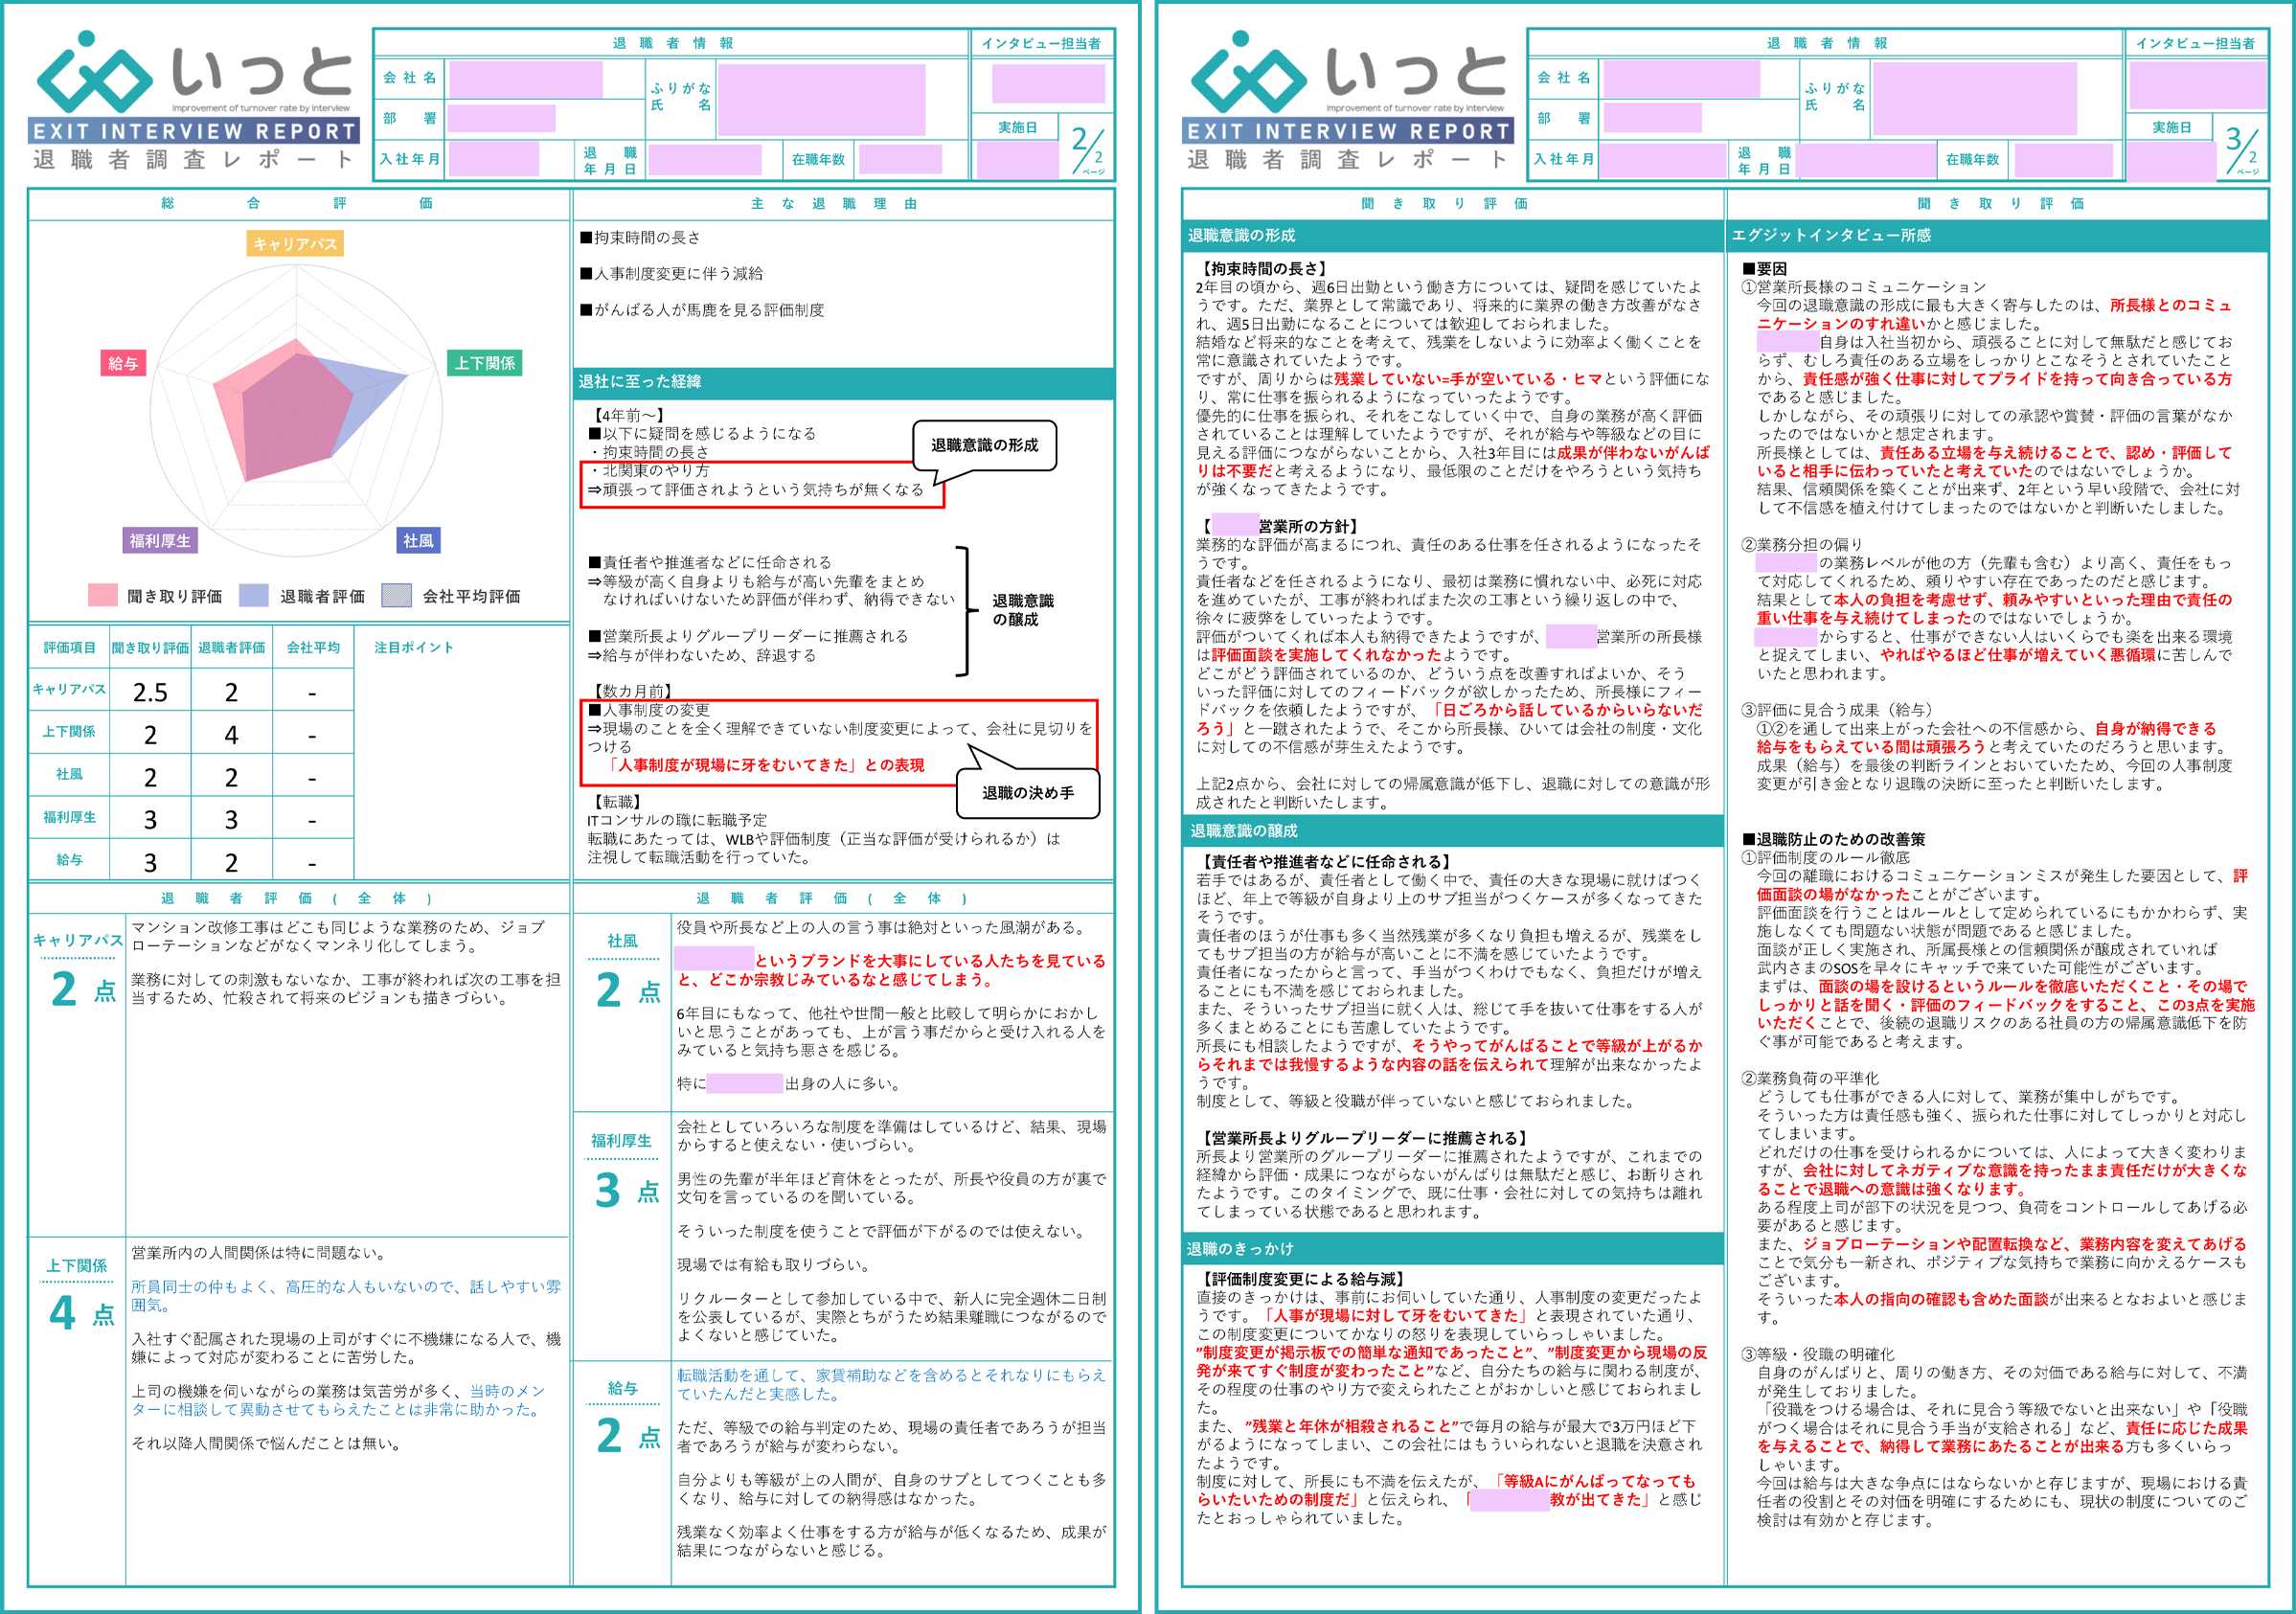Click the teal 退職意識の醸成 header on right page
Viewport: 2296px width, 1614px height.
coord(1453,831)
